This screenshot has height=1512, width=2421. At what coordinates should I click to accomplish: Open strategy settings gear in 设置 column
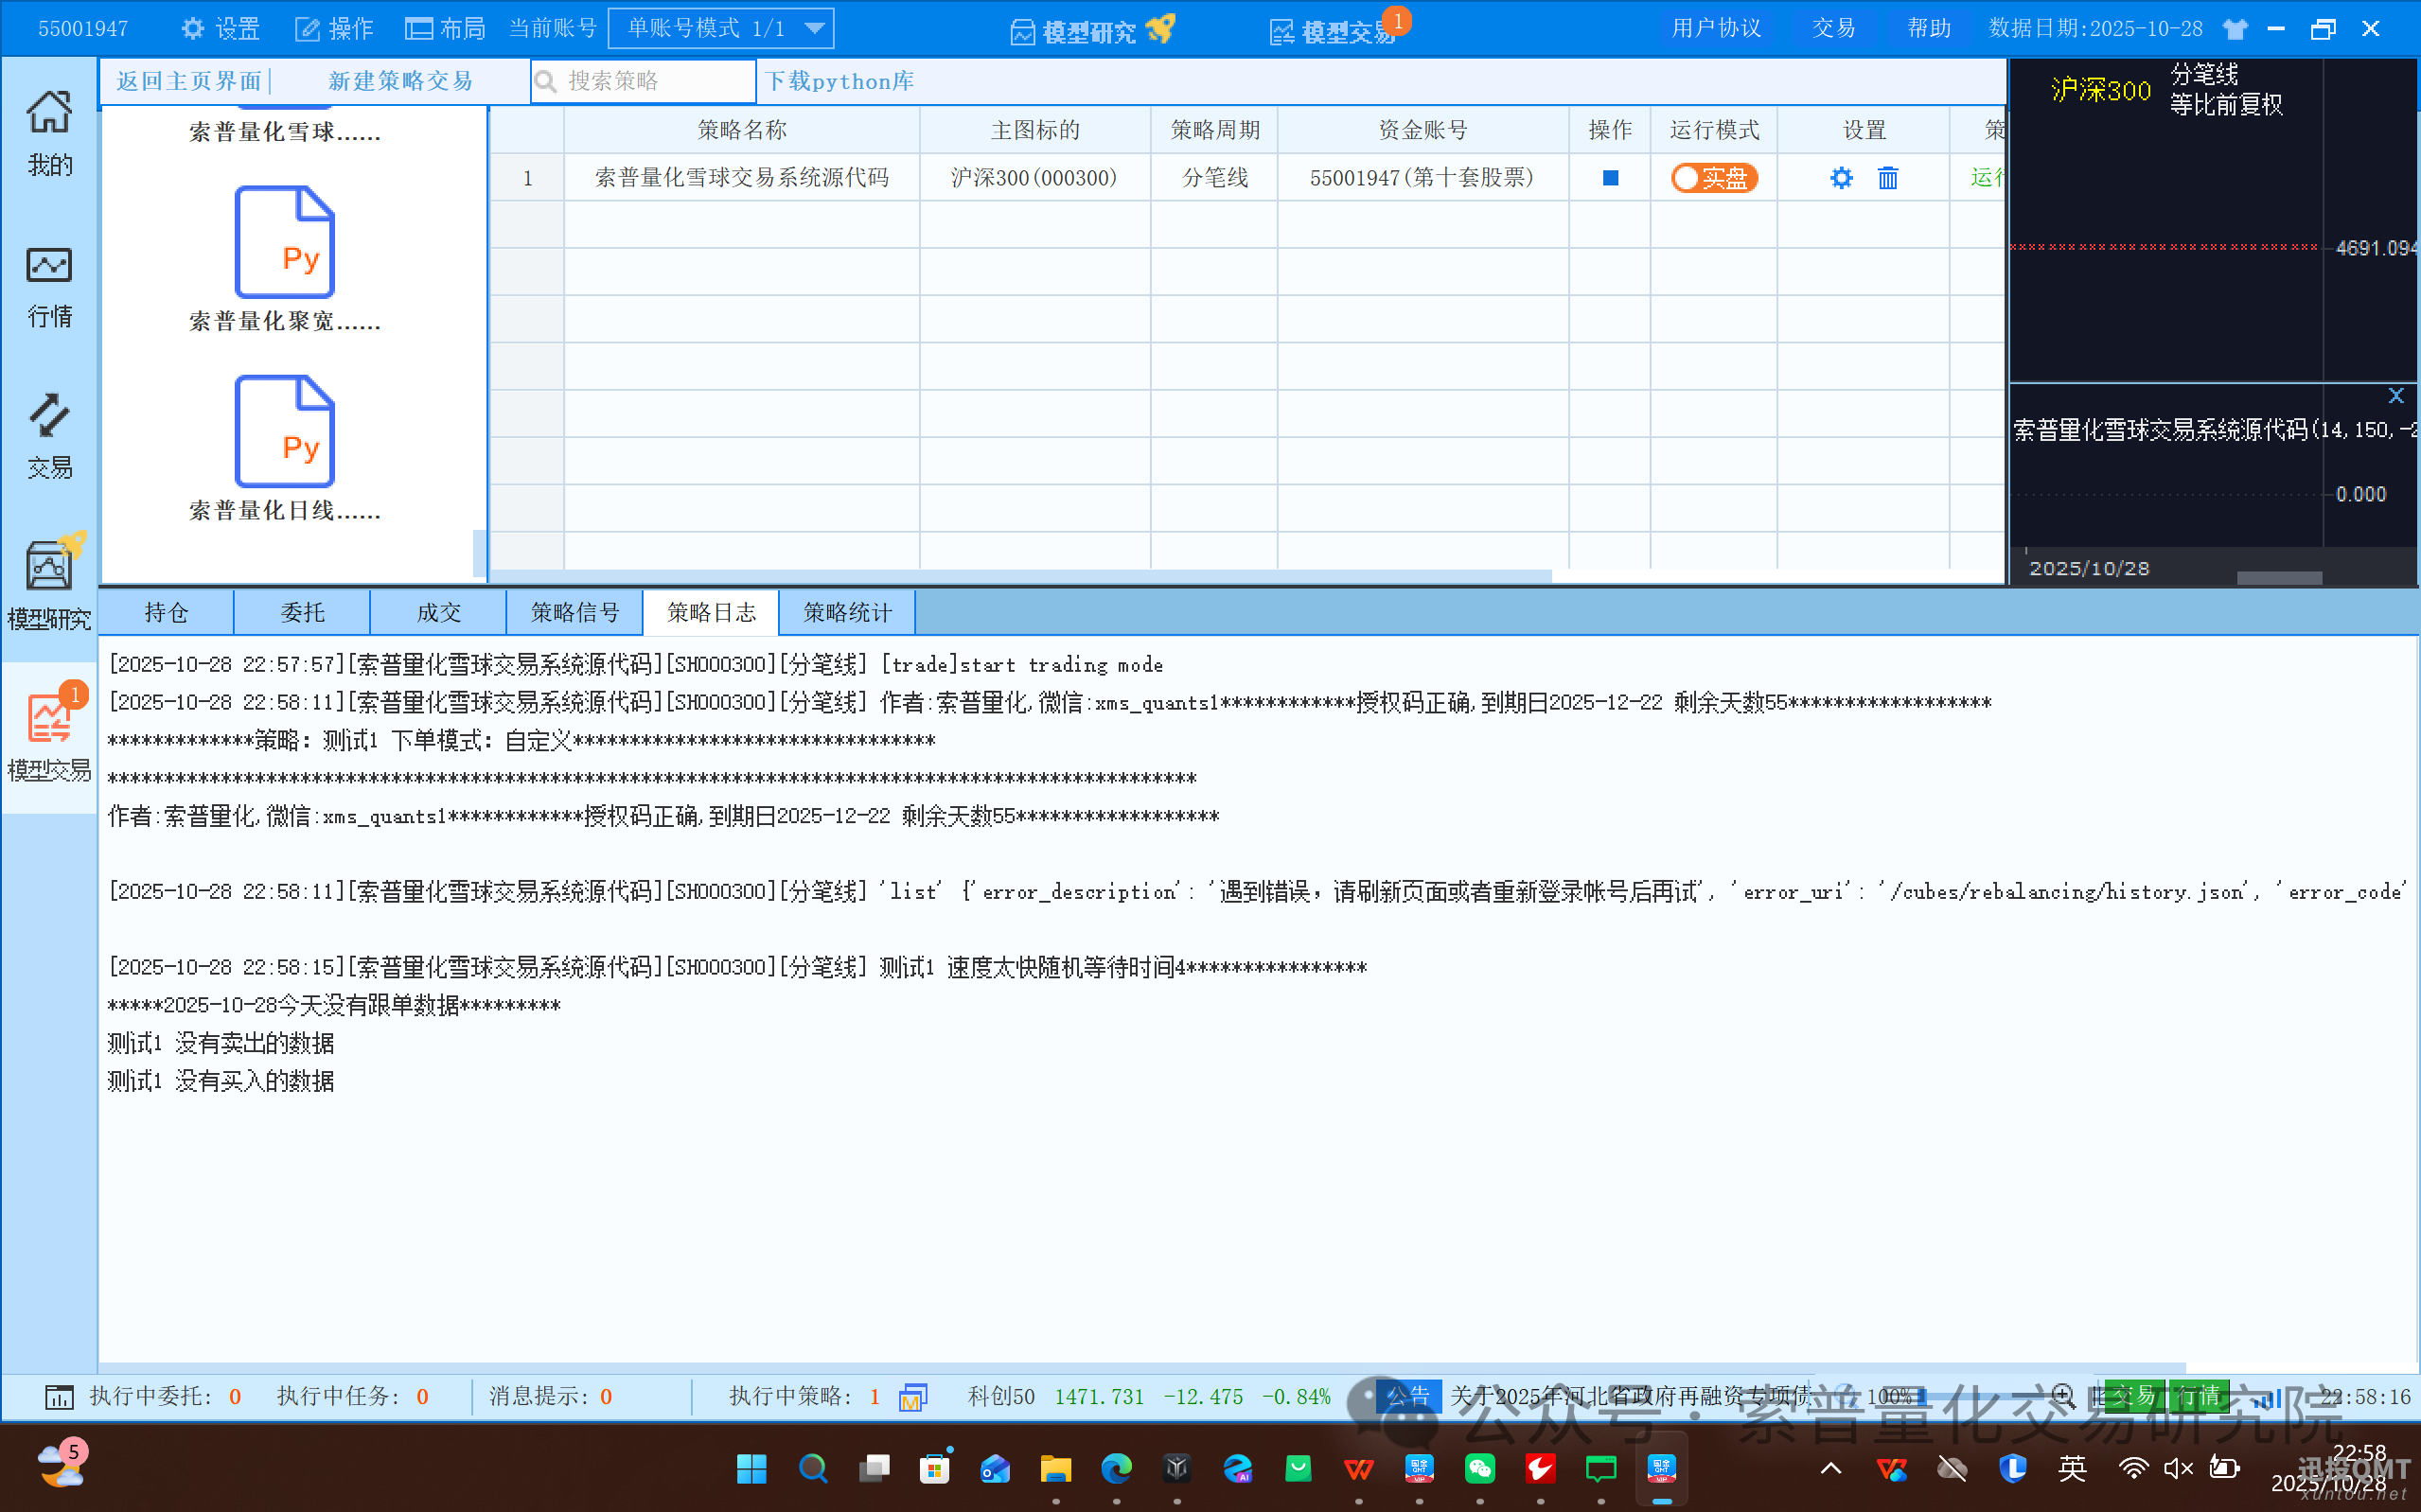(1840, 177)
